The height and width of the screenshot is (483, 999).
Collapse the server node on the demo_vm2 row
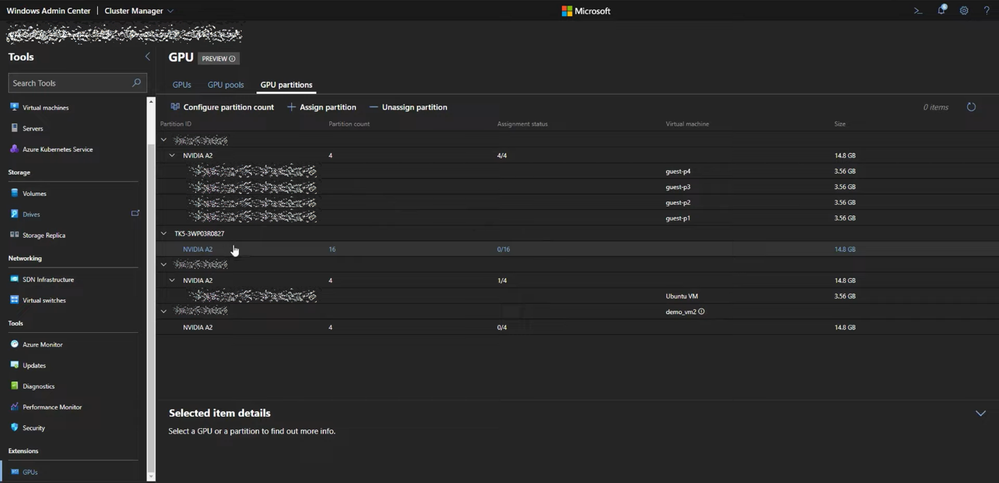click(164, 312)
